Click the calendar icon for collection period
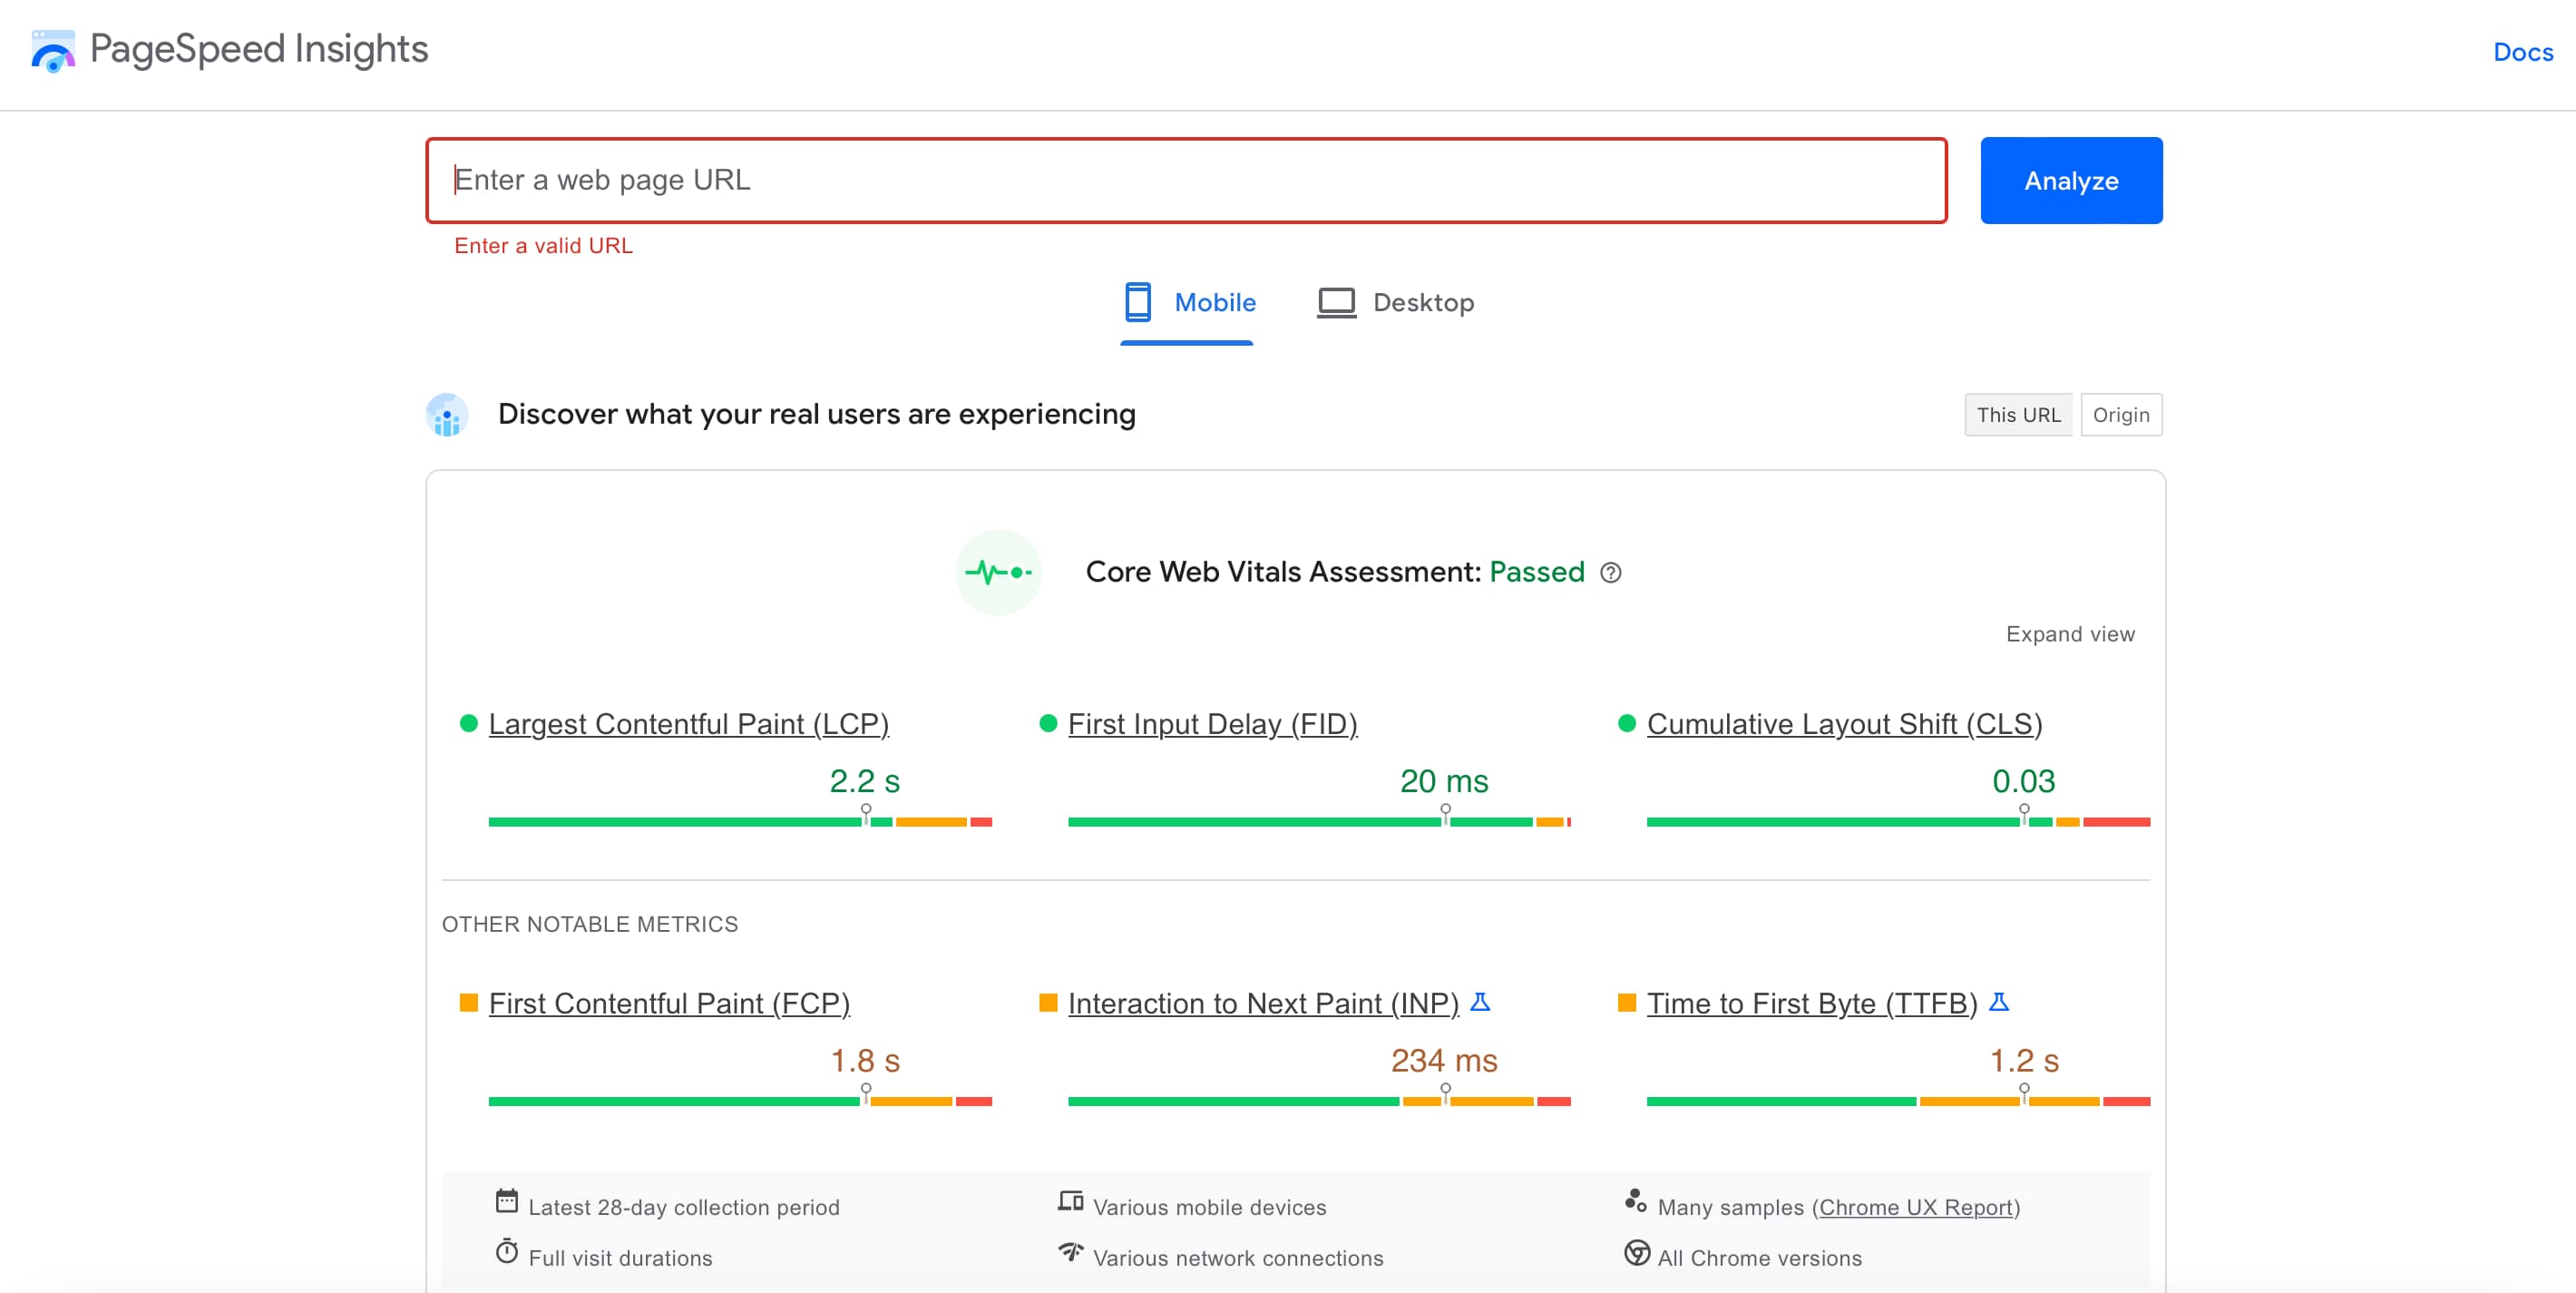 [x=508, y=1204]
